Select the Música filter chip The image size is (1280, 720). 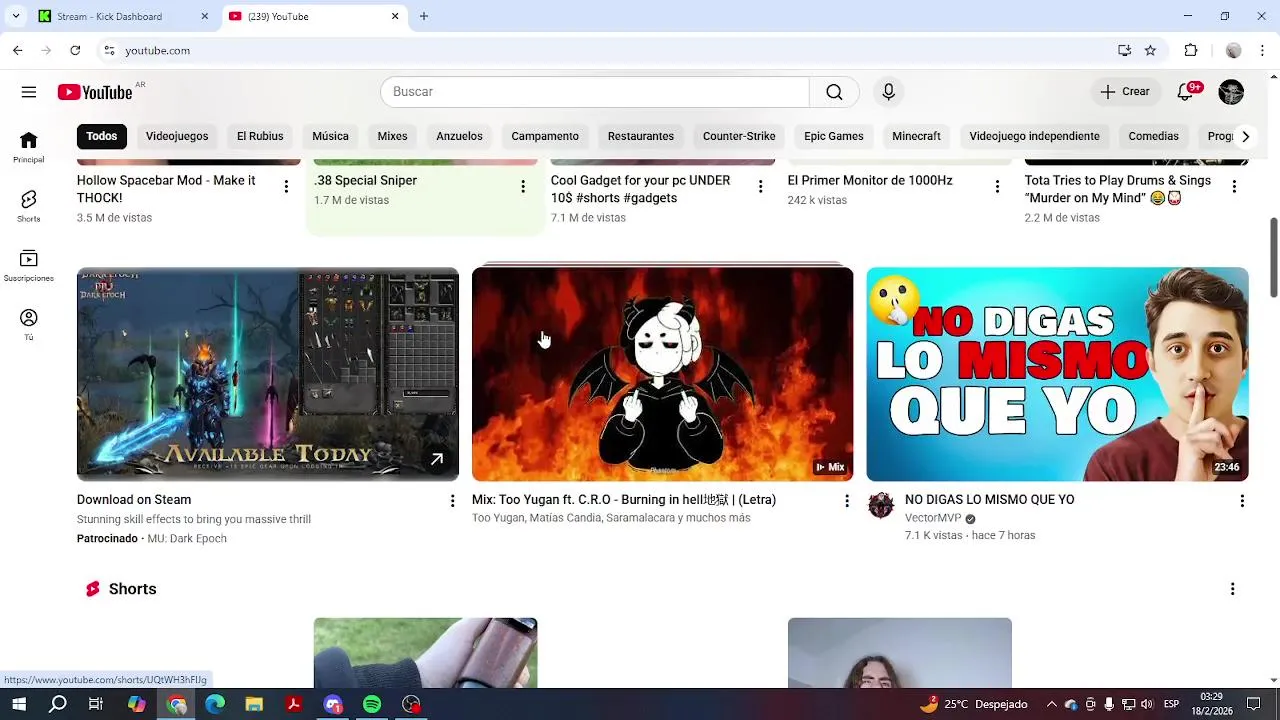coord(330,136)
